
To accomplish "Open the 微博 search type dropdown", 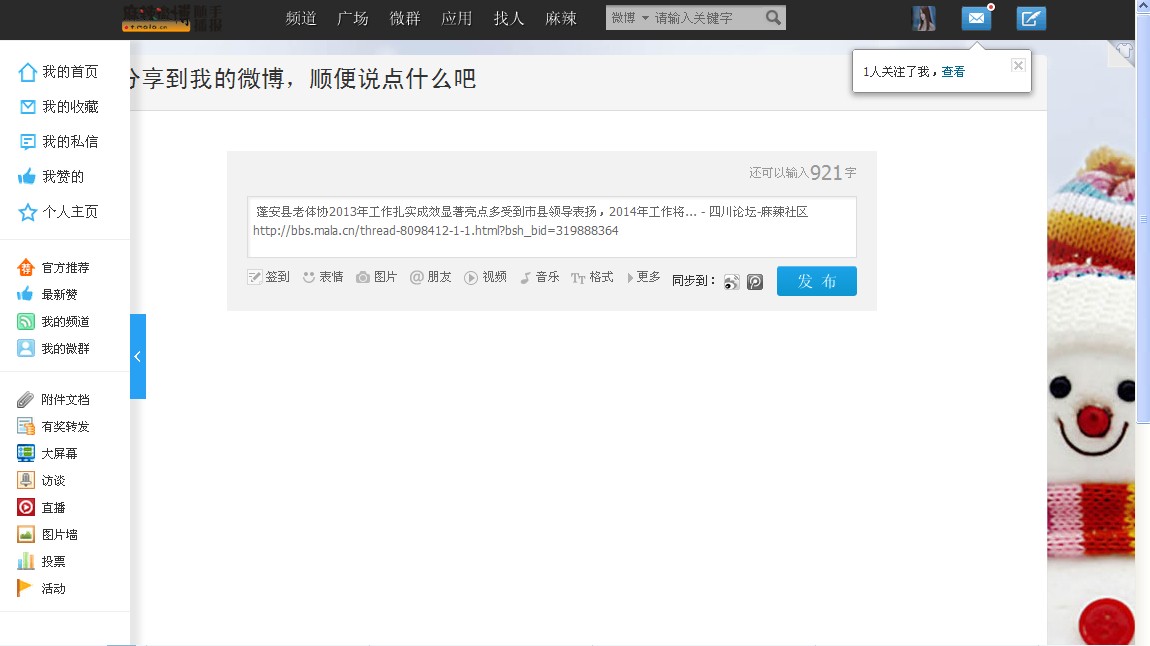I will (x=630, y=18).
